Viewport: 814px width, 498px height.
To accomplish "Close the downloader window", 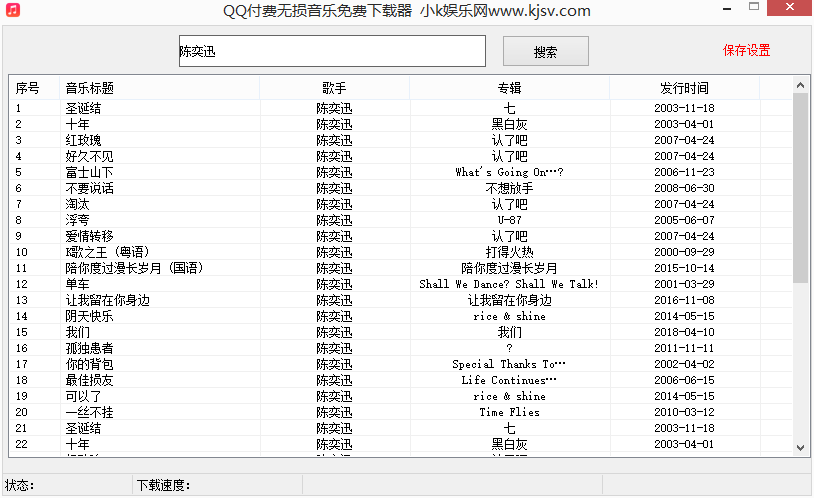I will click(x=790, y=7).
